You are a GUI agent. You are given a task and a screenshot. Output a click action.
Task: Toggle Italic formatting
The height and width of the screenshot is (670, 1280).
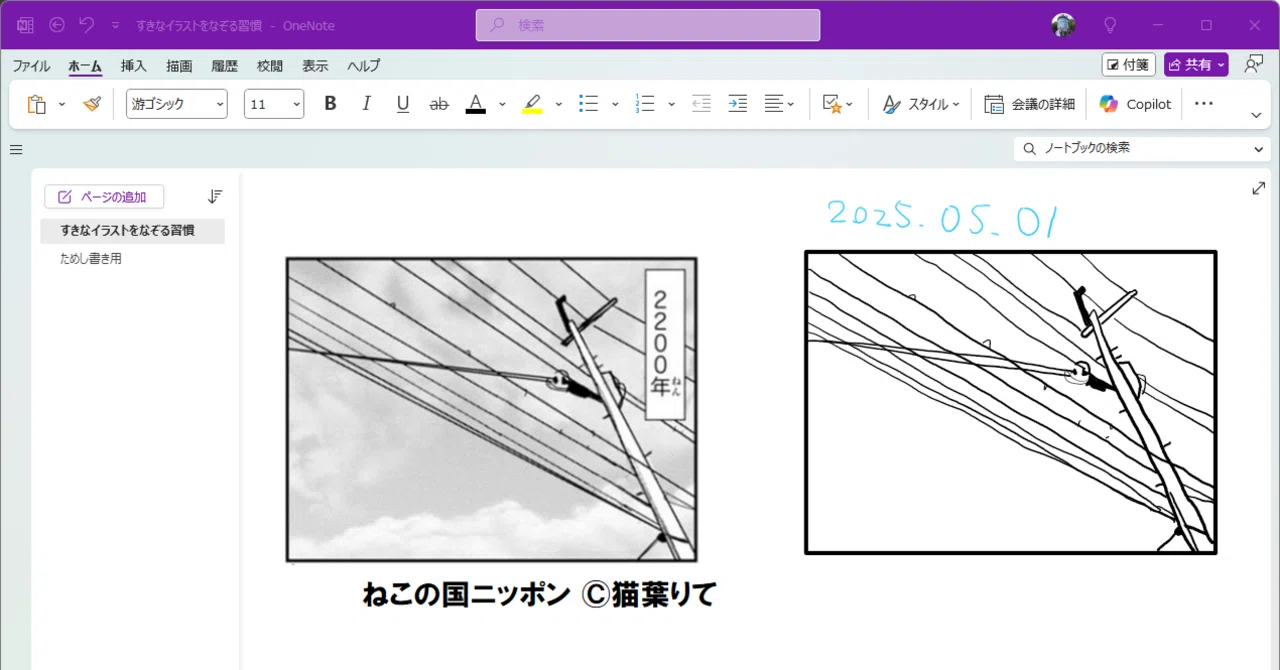[366, 104]
